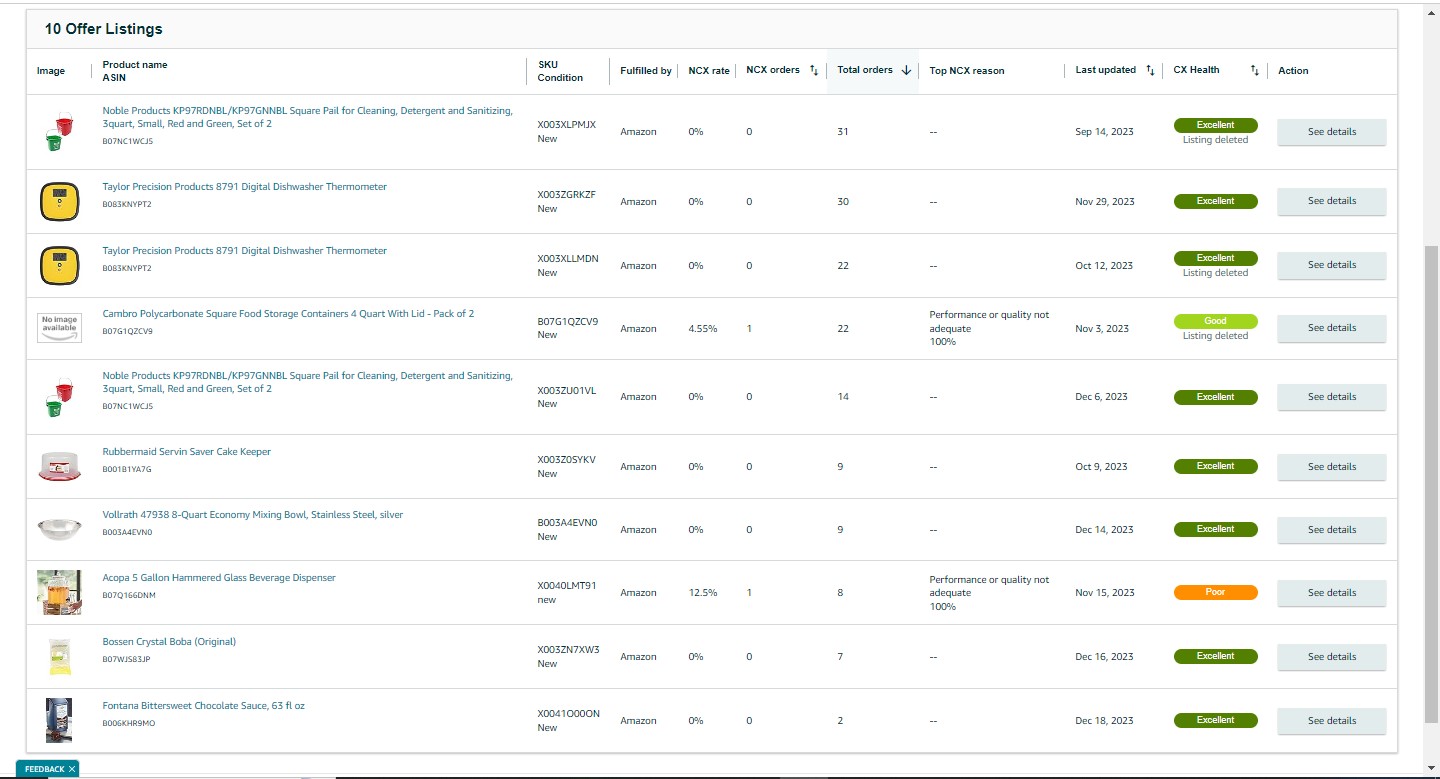Open the Vollrath 47938 Mixing Bowl link

(x=253, y=515)
